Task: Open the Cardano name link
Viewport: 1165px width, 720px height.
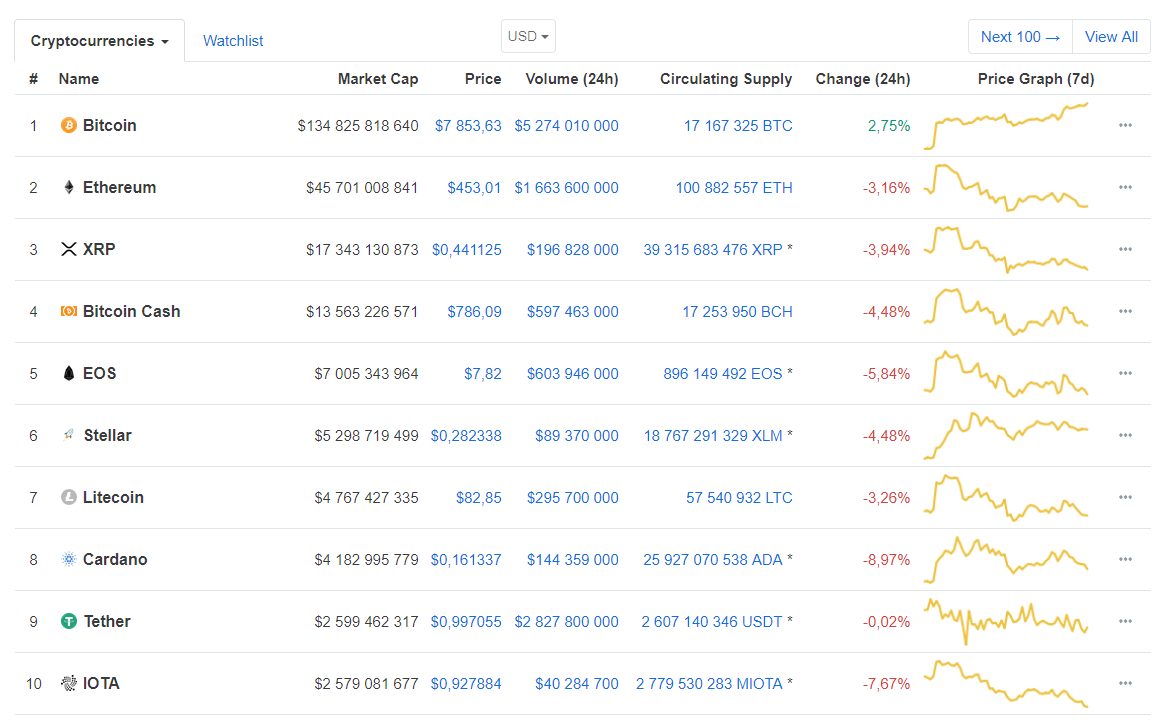Action: click(x=114, y=560)
